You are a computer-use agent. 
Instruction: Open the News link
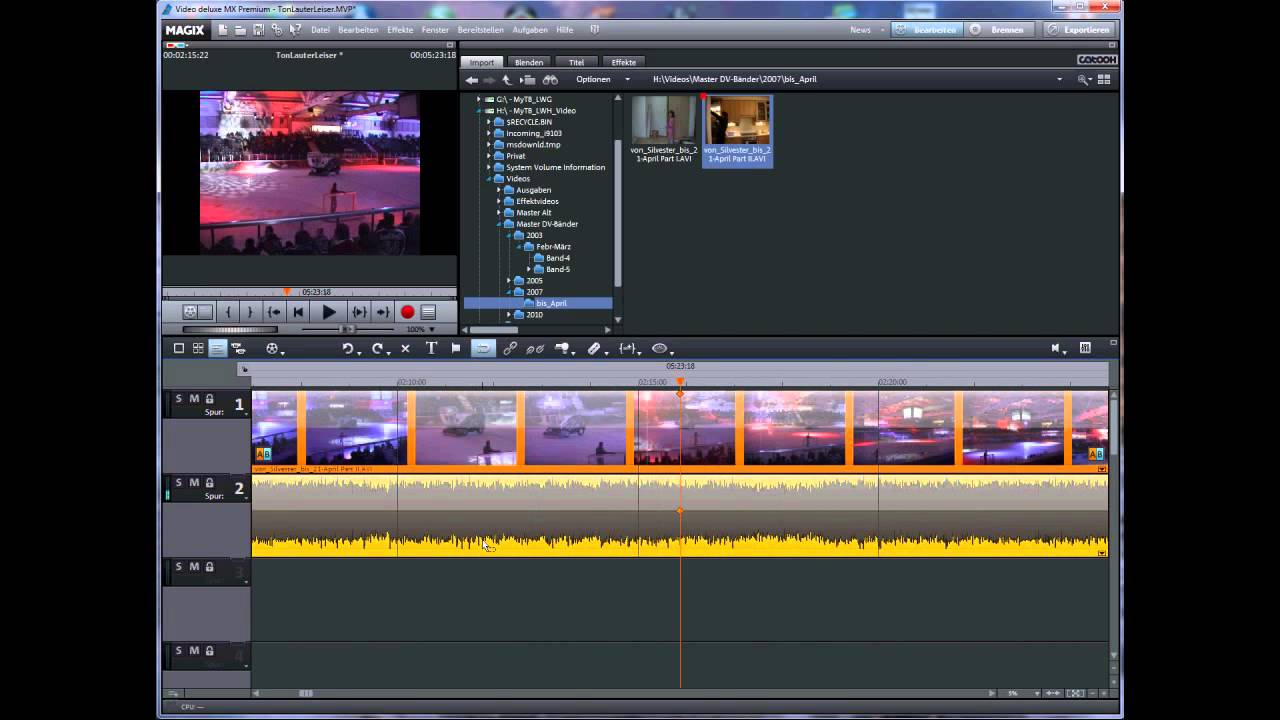click(860, 30)
